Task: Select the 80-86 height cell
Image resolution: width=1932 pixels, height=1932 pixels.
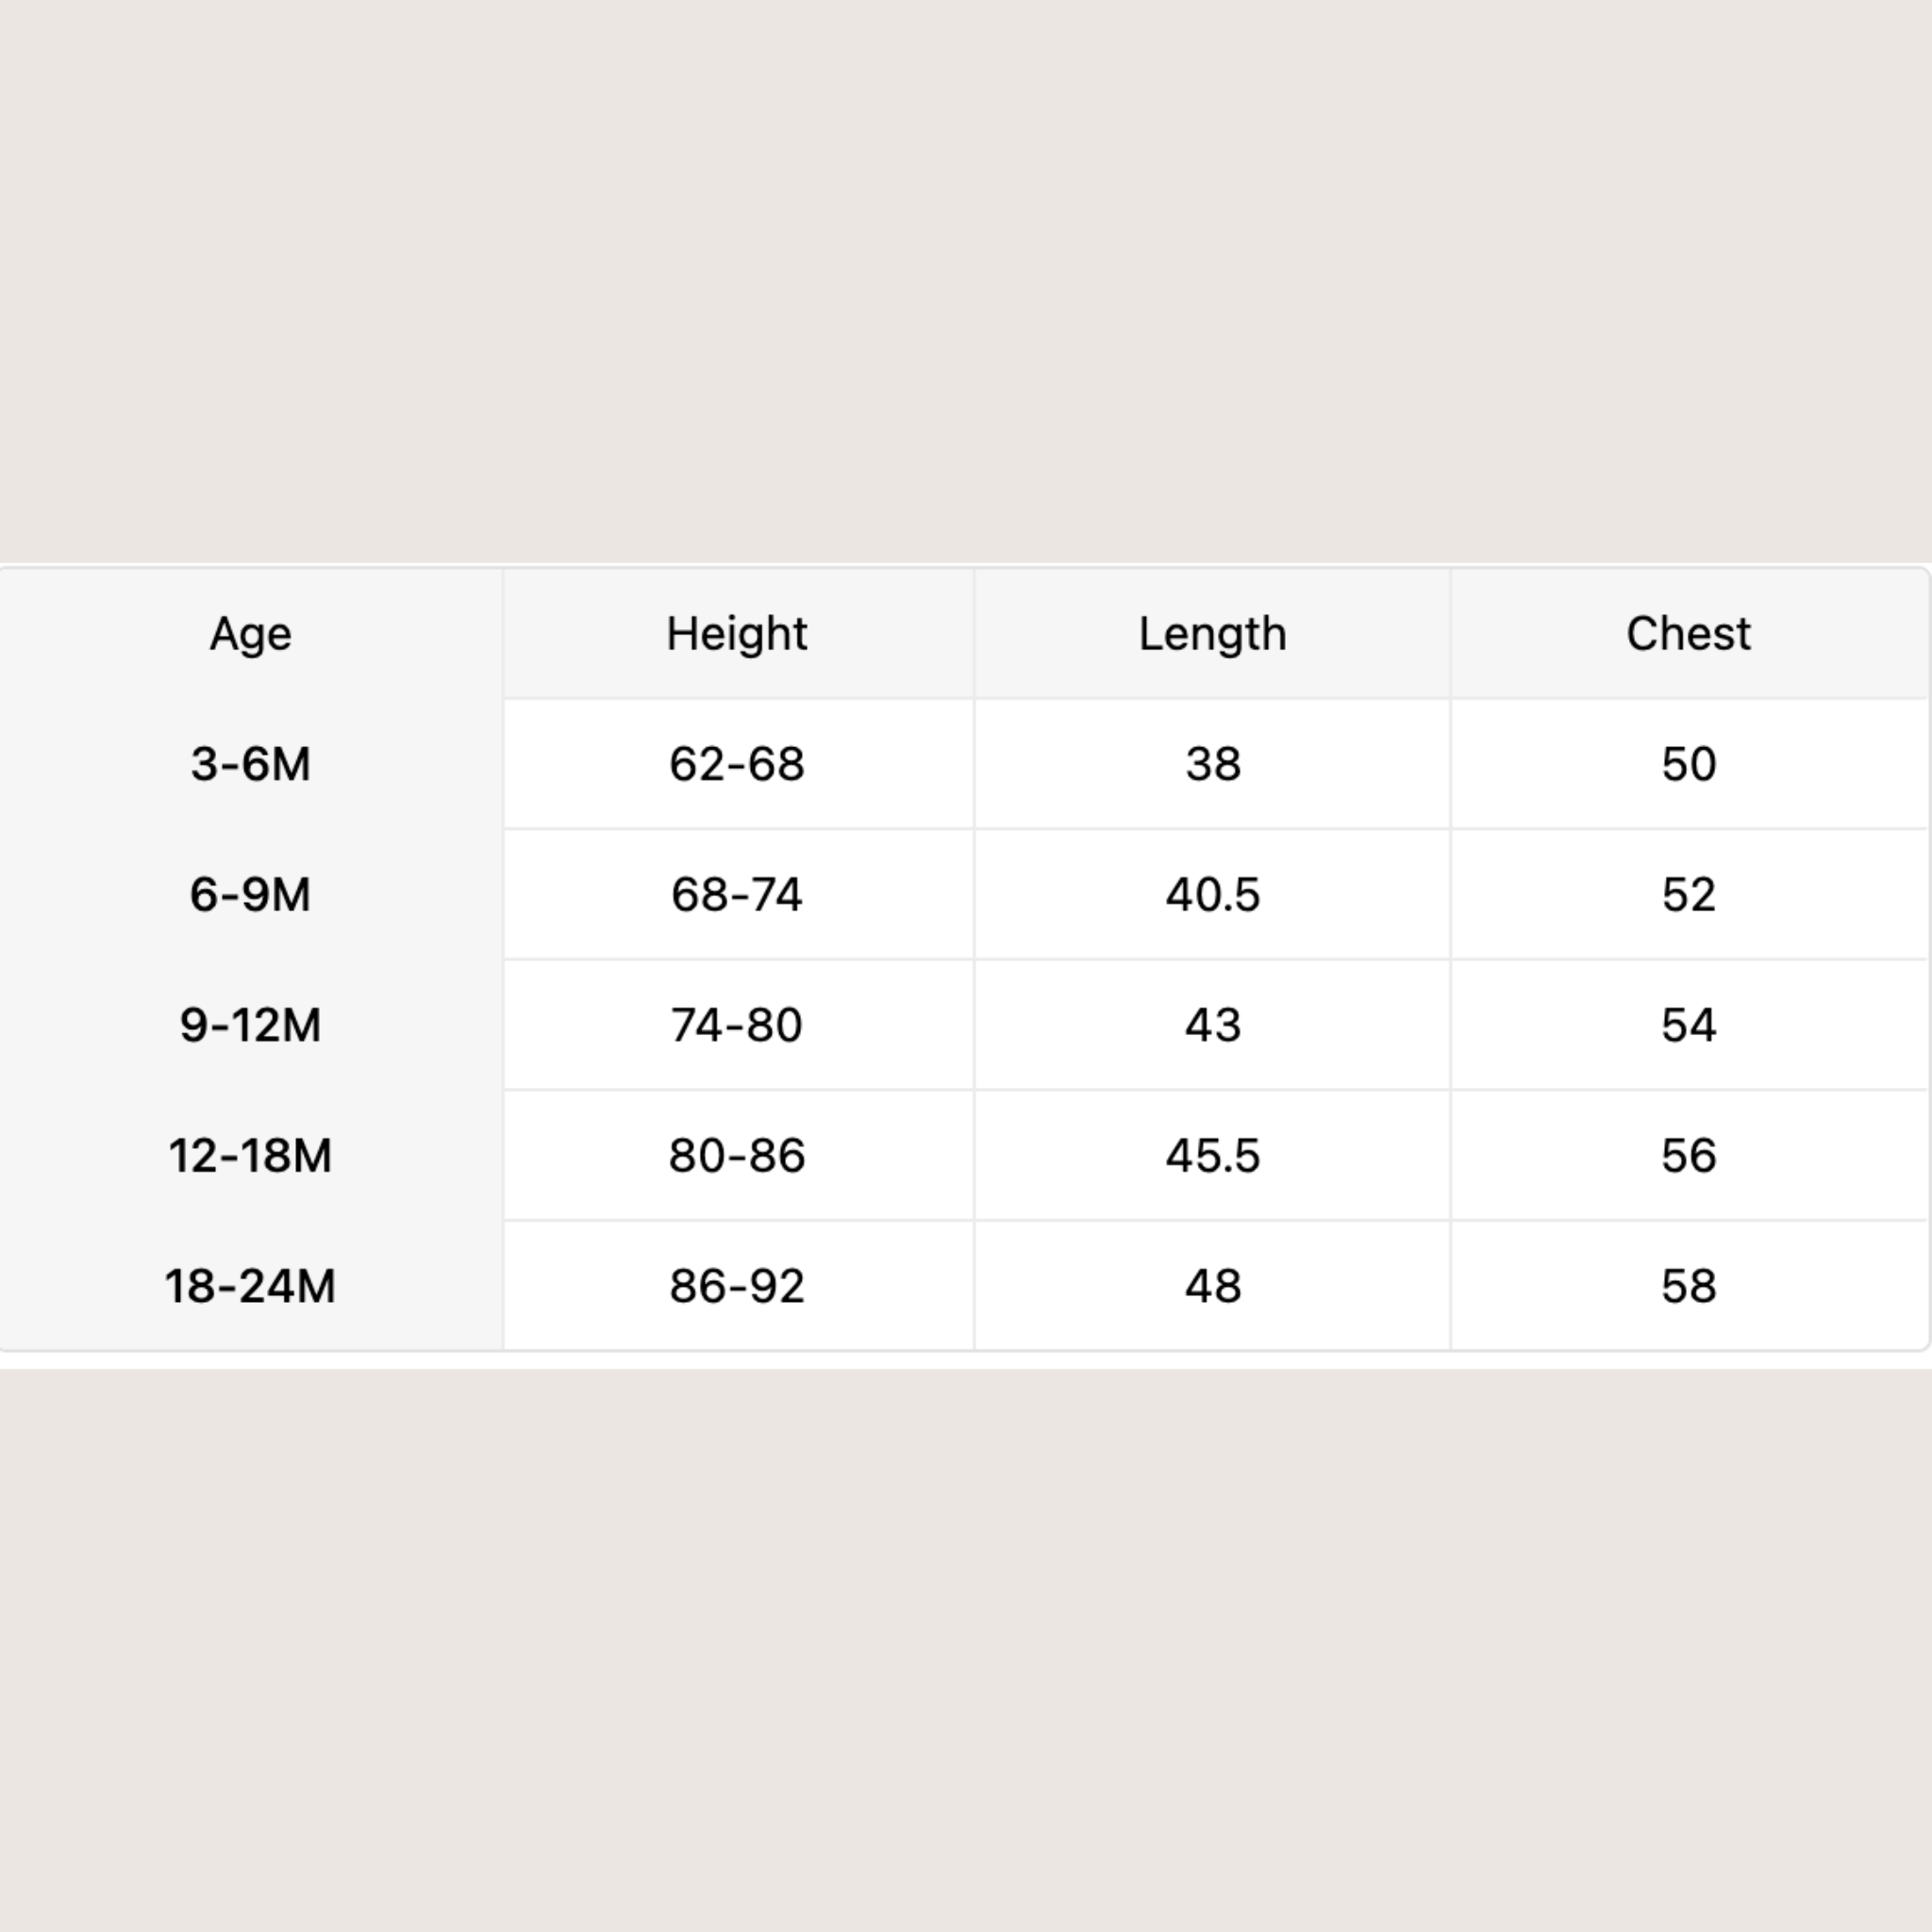Action: pos(737,1155)
